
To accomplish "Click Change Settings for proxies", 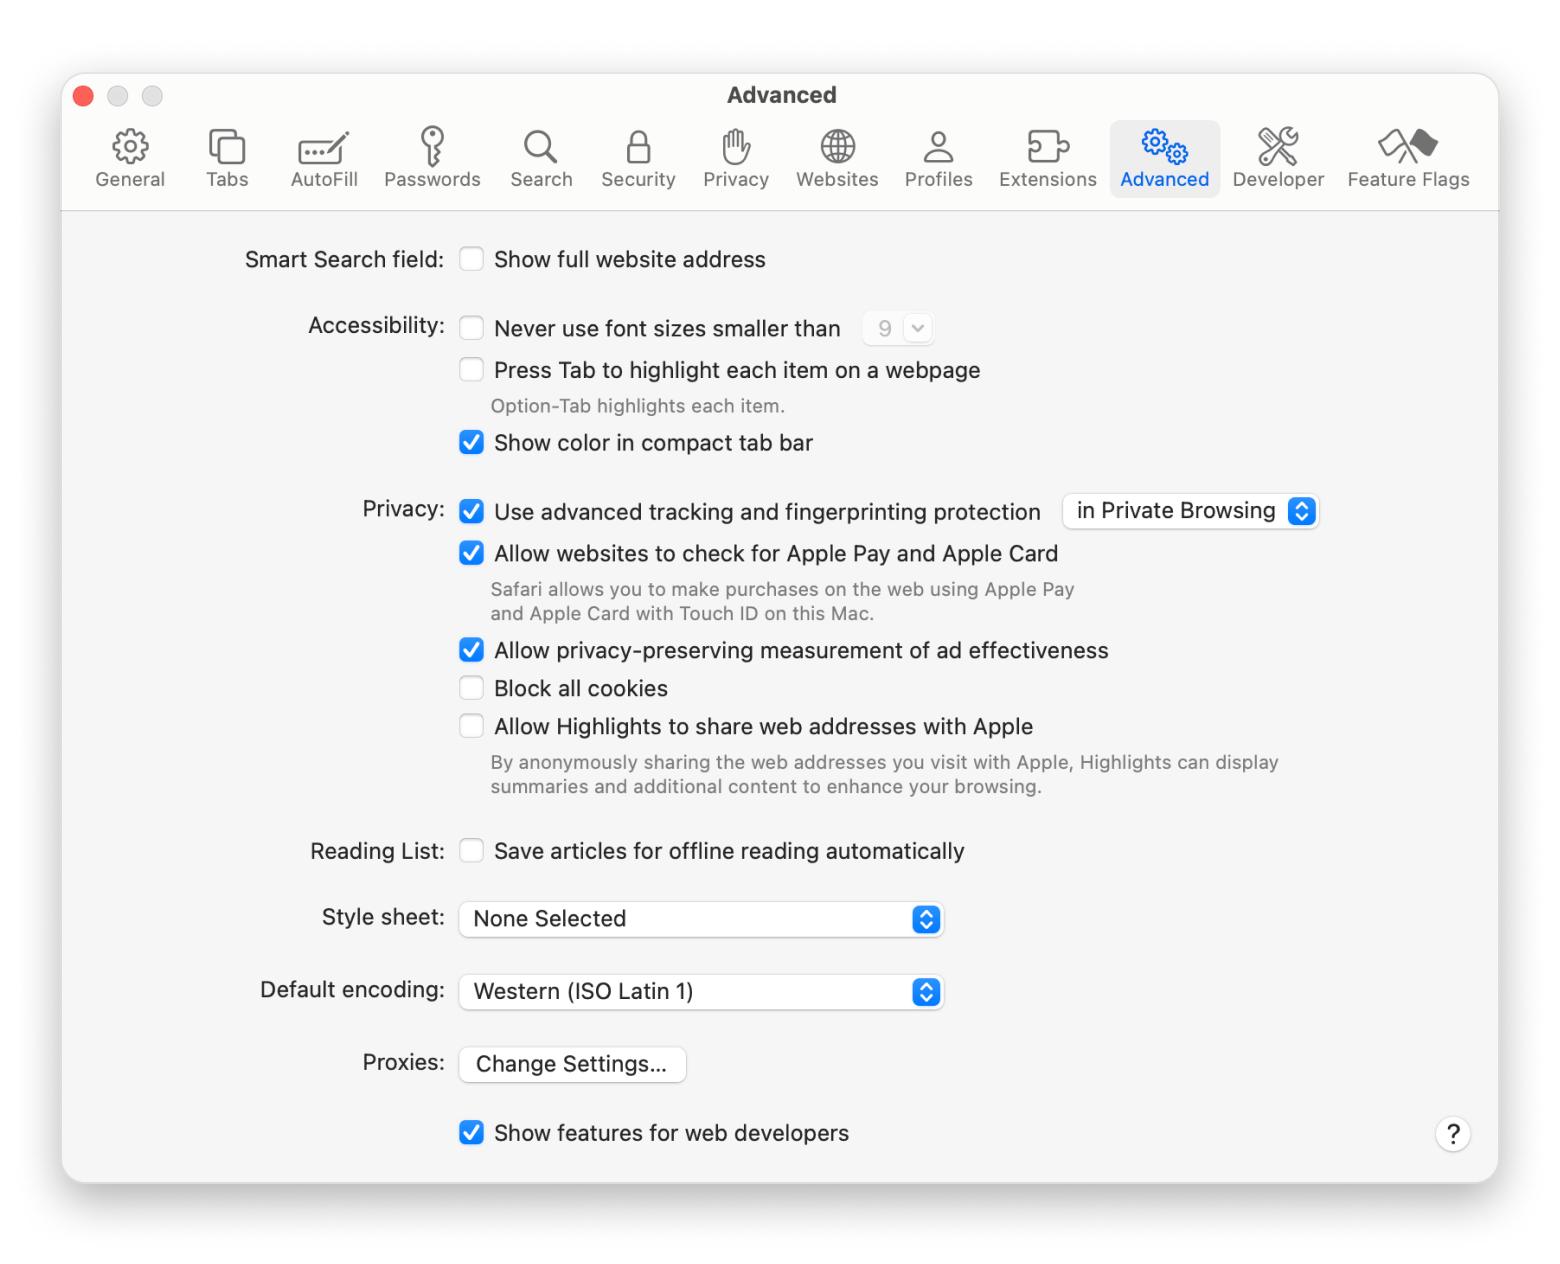I will (572, 1064).
